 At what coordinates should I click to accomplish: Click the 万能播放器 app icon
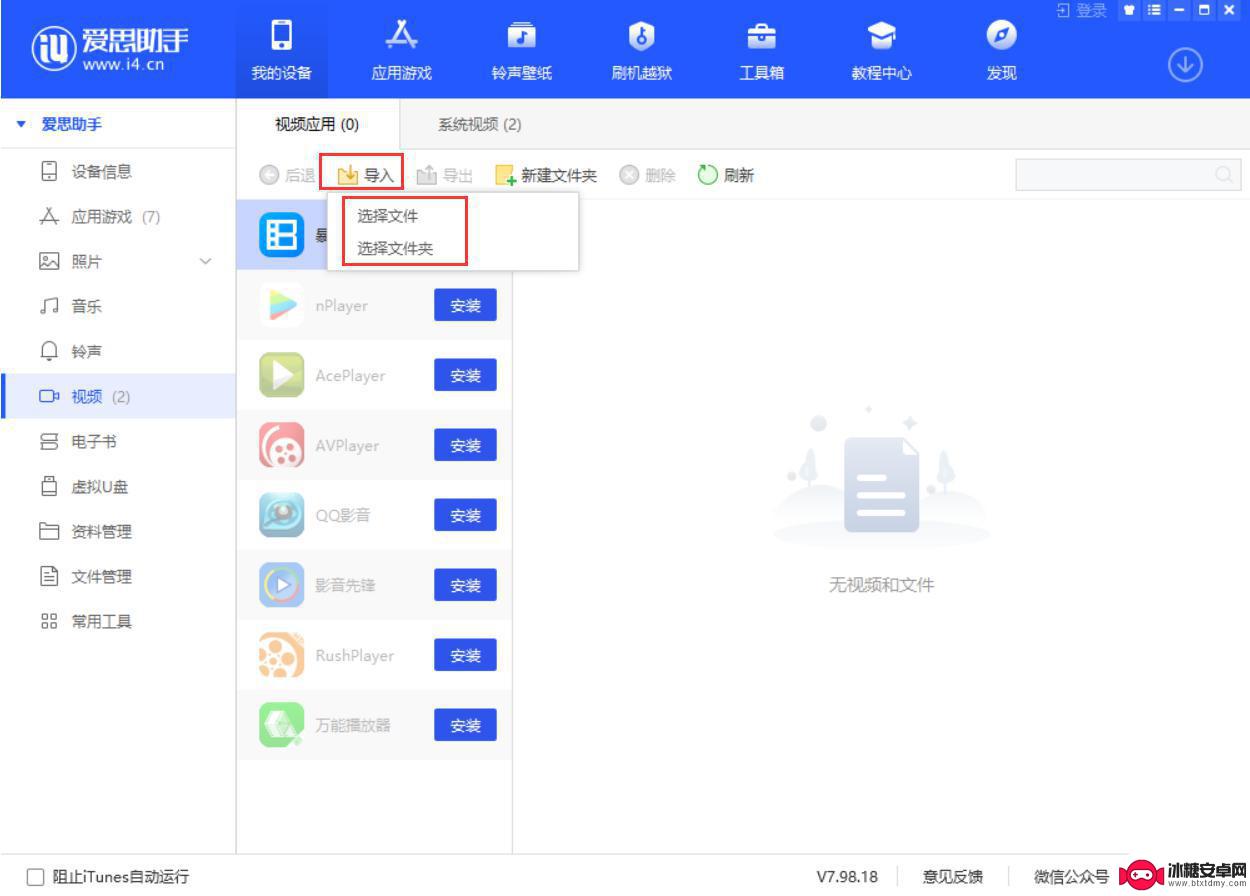(282, 725)
